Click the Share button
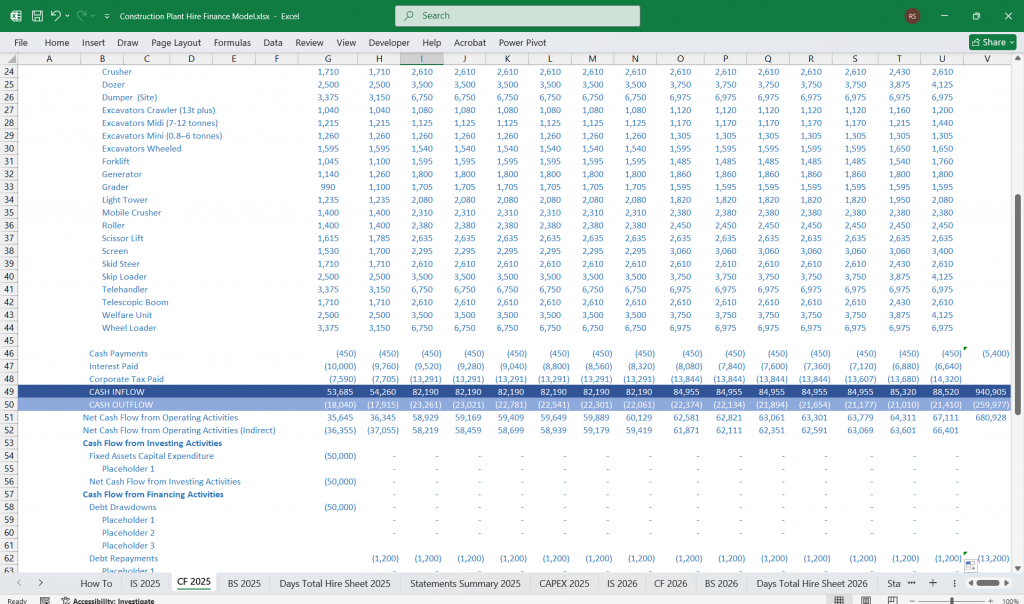The image size is (1024, 604). click(x=986, y=41)
